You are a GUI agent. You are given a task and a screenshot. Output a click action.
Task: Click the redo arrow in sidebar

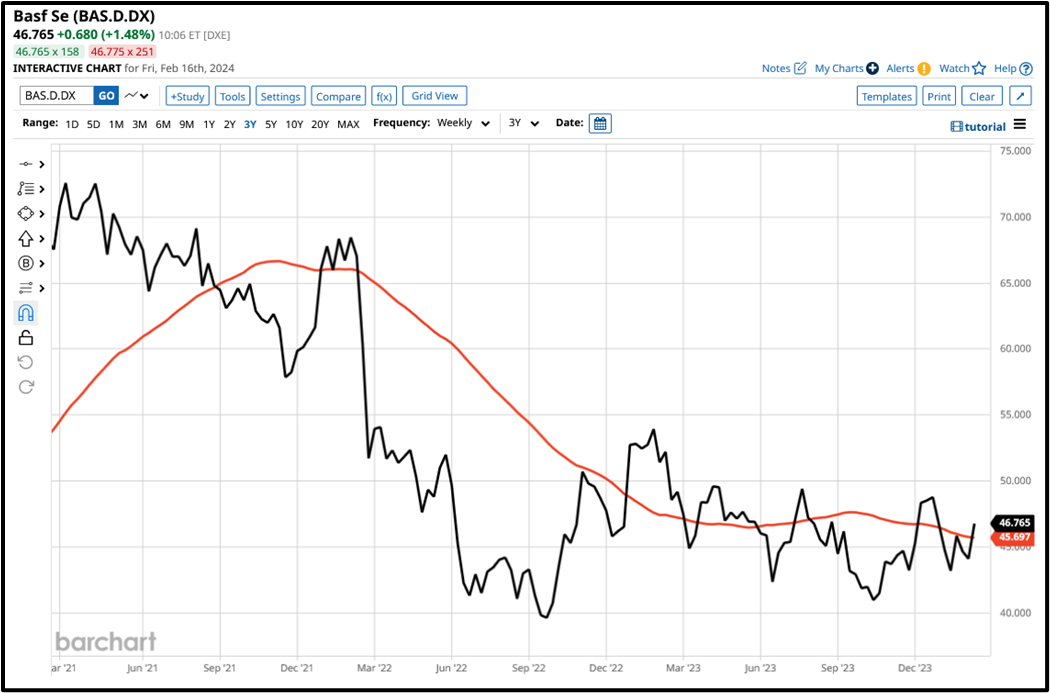pos(25,387)
